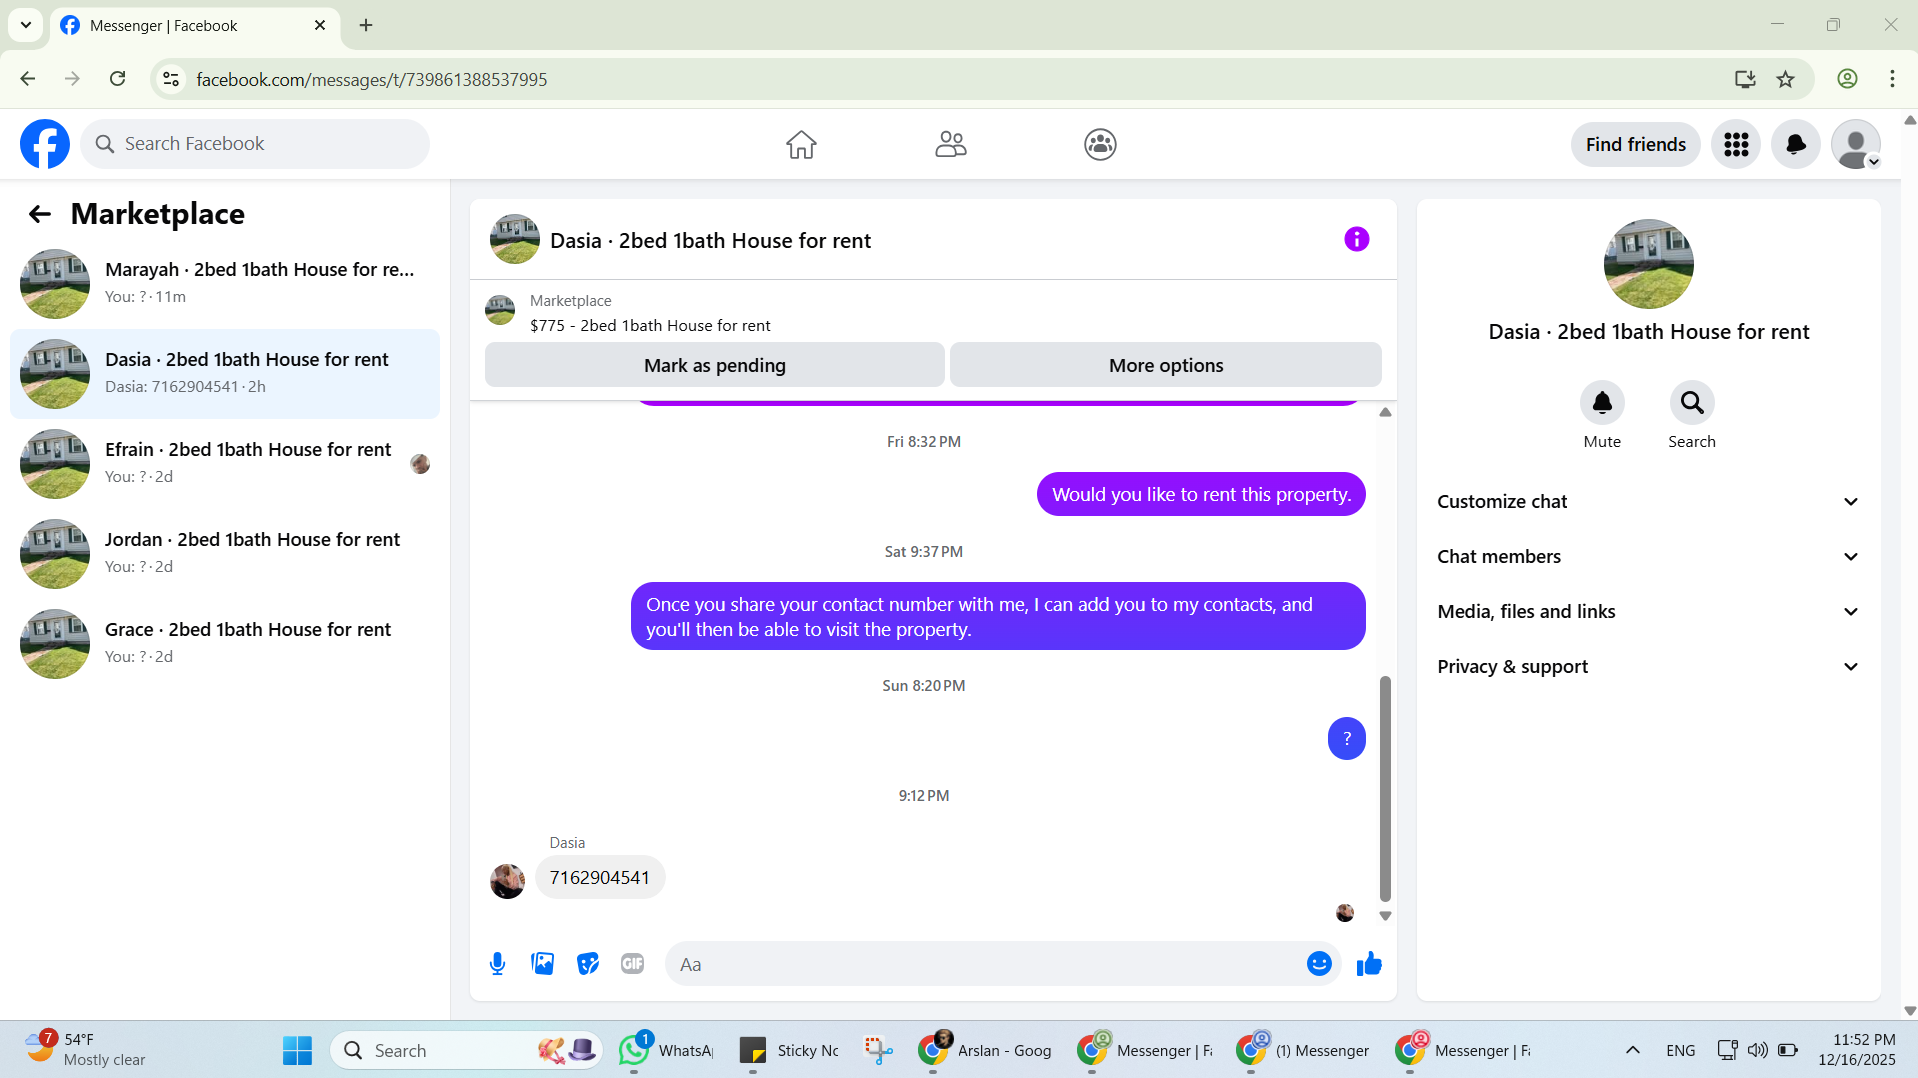Expand Customize chat section

coord(1648,502)
